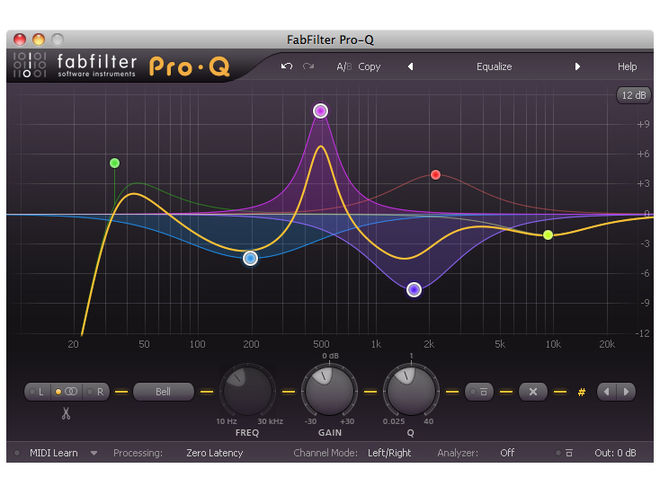Load next preset with right arrow
Viewport: 660px width, 495px height.
[x=578, y=67]
